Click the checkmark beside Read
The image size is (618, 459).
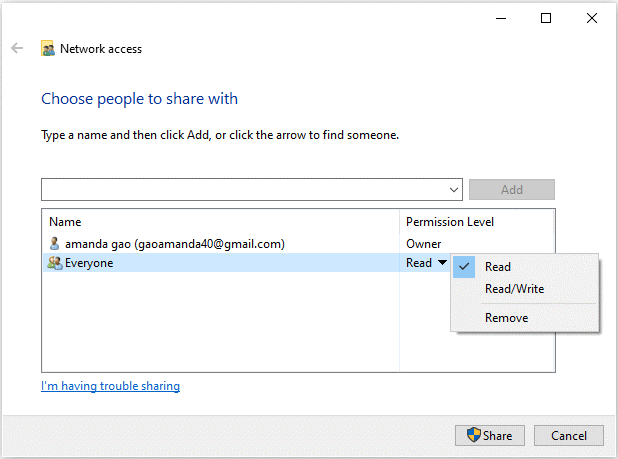[x=464, y=267]
